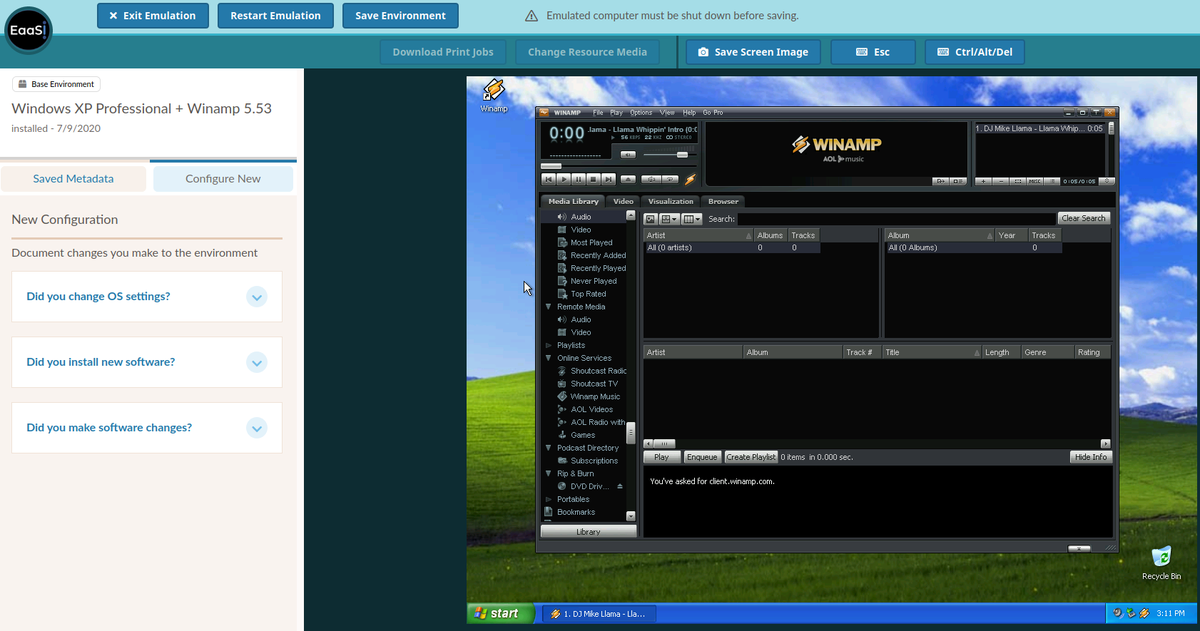Click the Winamp seek bar
The image size is (1200, 631).
pos(619,166)
